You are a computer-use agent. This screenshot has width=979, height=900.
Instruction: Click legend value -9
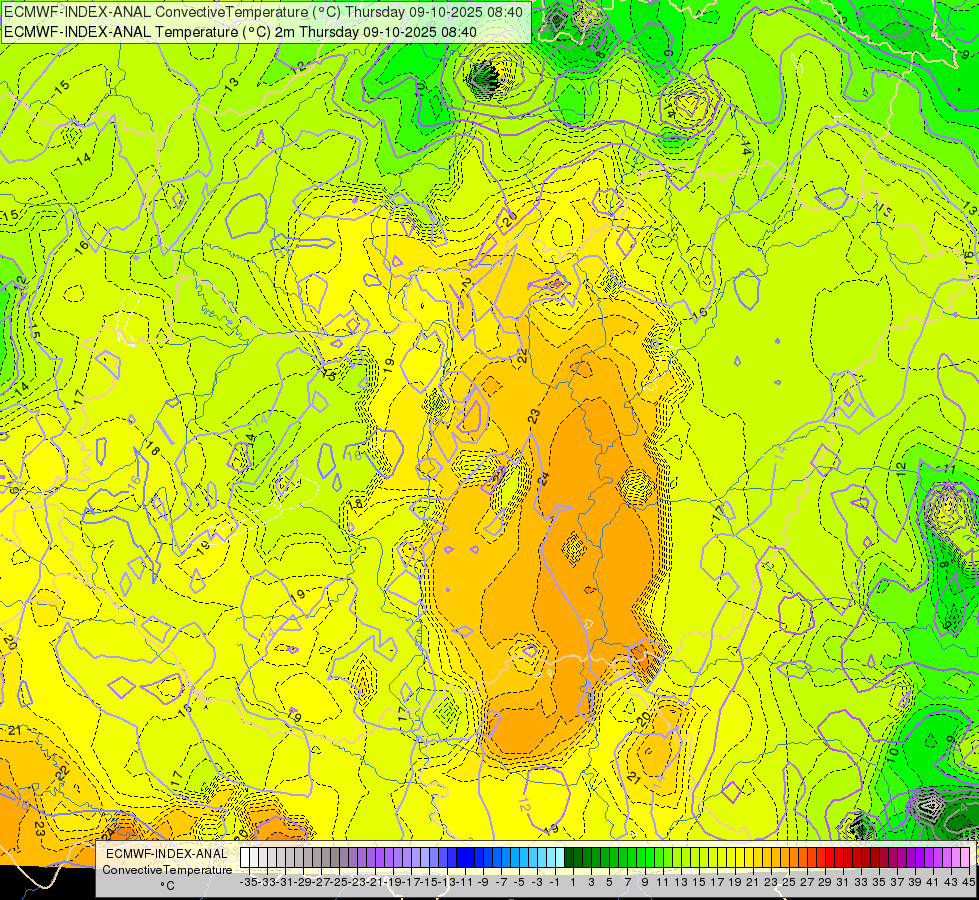483,883
